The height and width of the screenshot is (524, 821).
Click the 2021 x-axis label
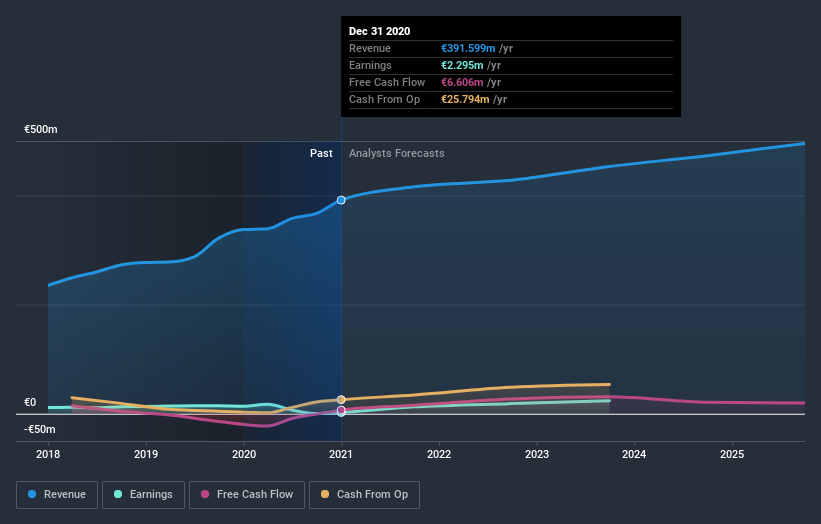click(341, 454)
